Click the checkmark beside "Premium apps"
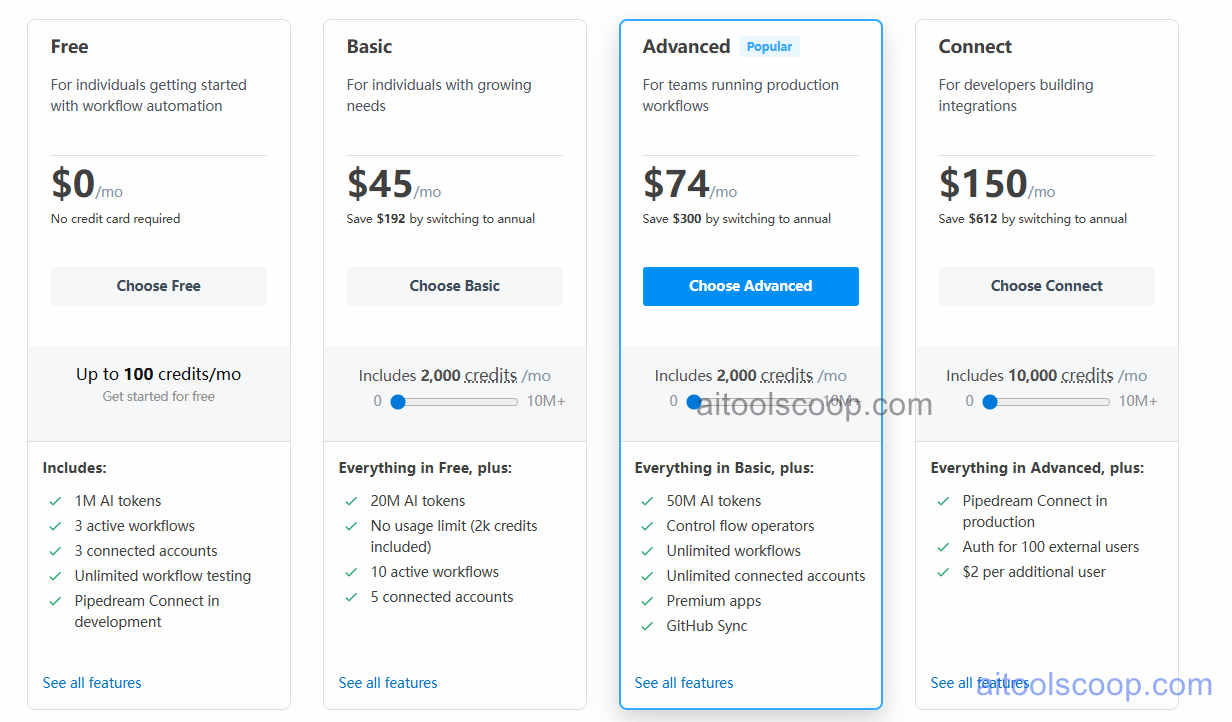1232x722 pixels. [x=646, y=601]
